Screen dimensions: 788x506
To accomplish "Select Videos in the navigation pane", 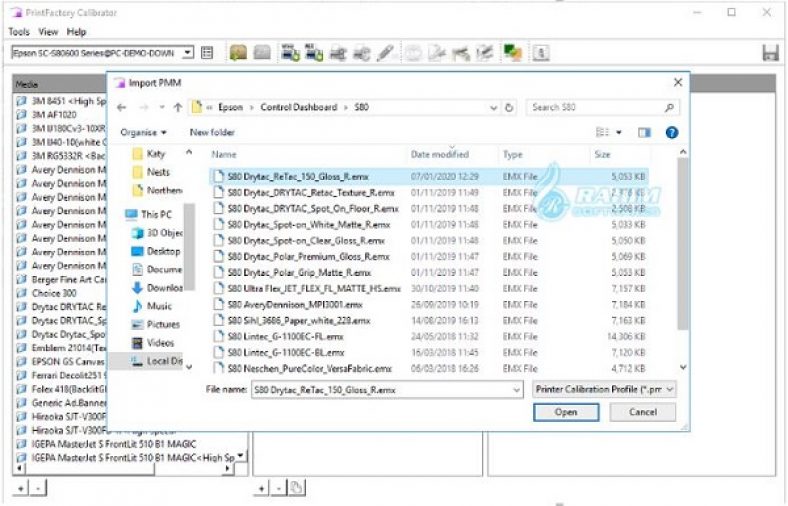I will pyautogui.click(x=153, y=343).
